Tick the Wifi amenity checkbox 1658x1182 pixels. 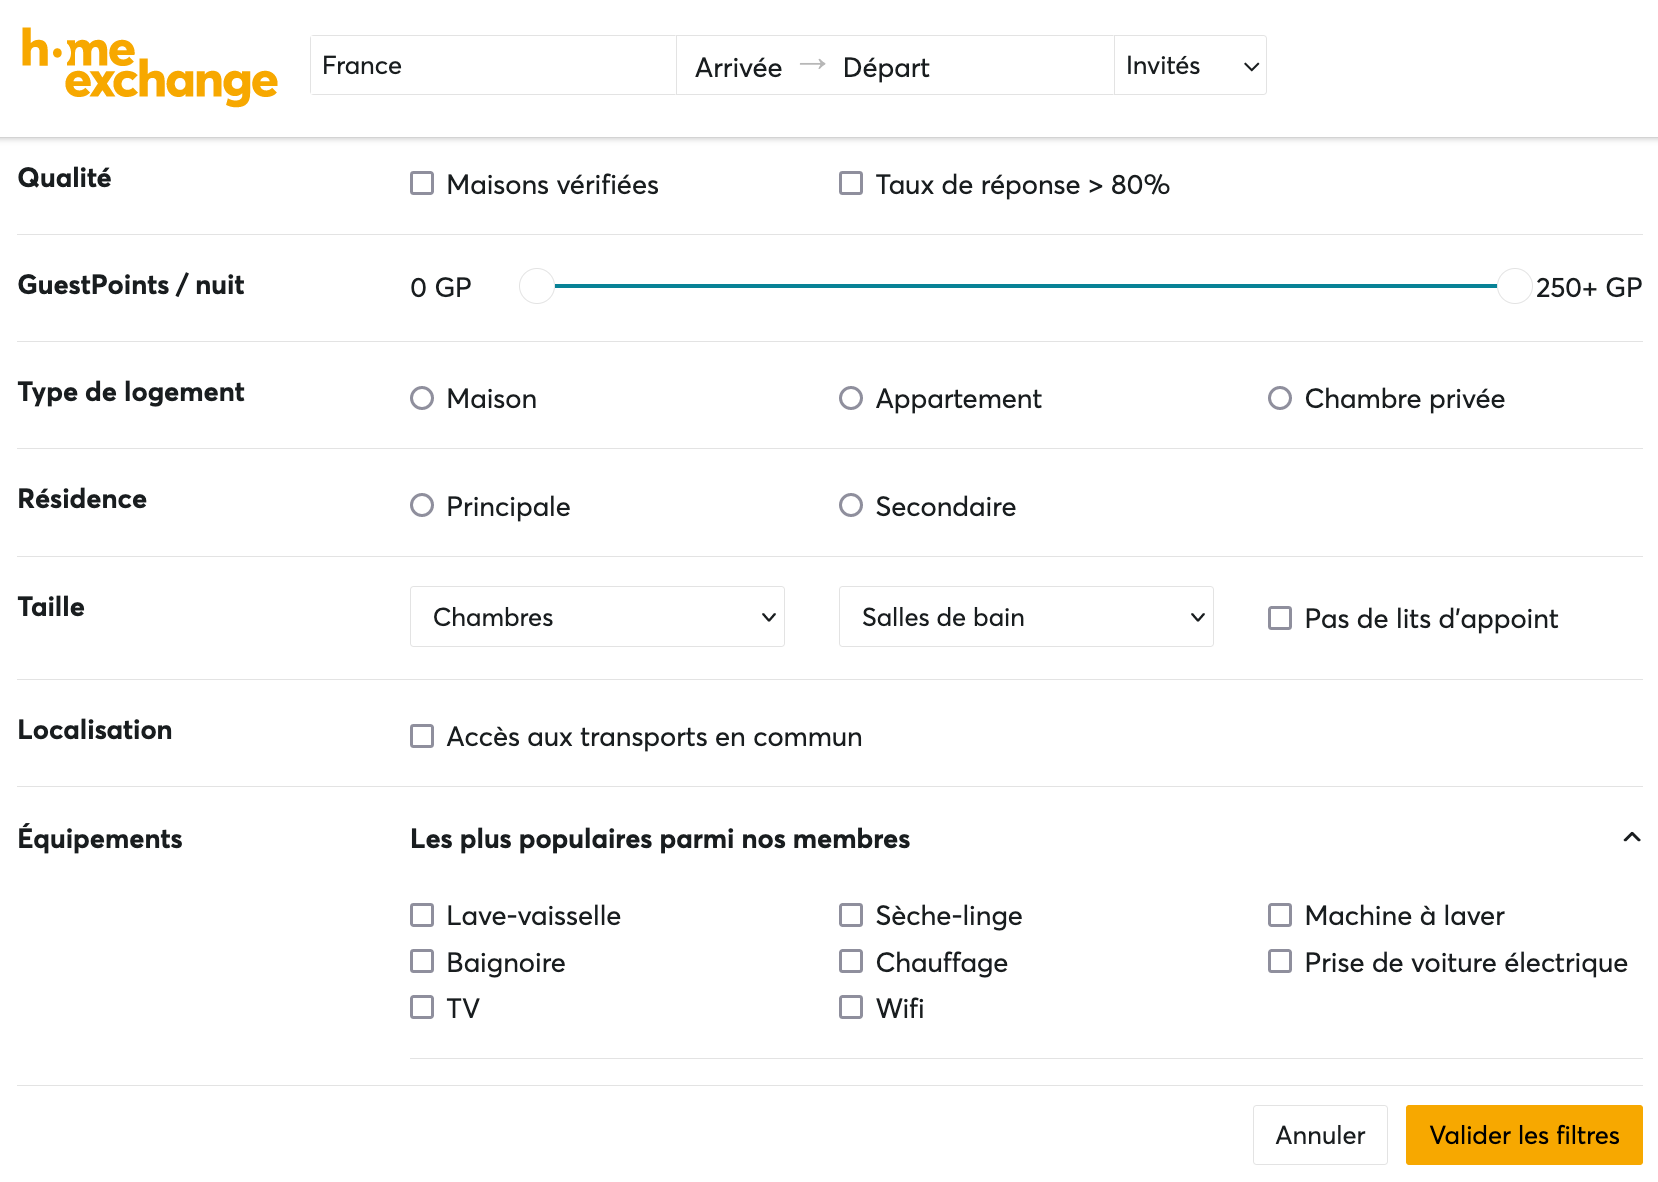click(851, 1007)
